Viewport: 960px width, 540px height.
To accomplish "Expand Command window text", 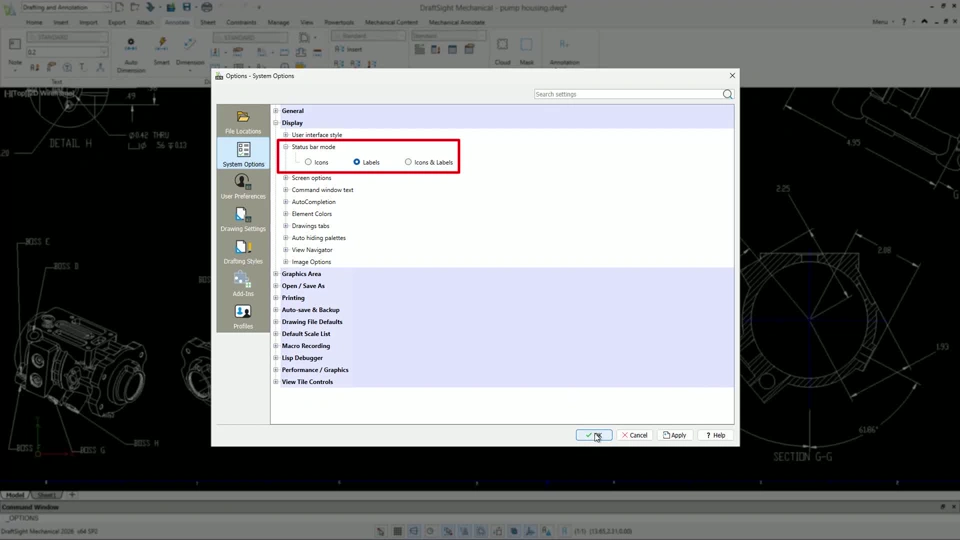I will 285,190.
